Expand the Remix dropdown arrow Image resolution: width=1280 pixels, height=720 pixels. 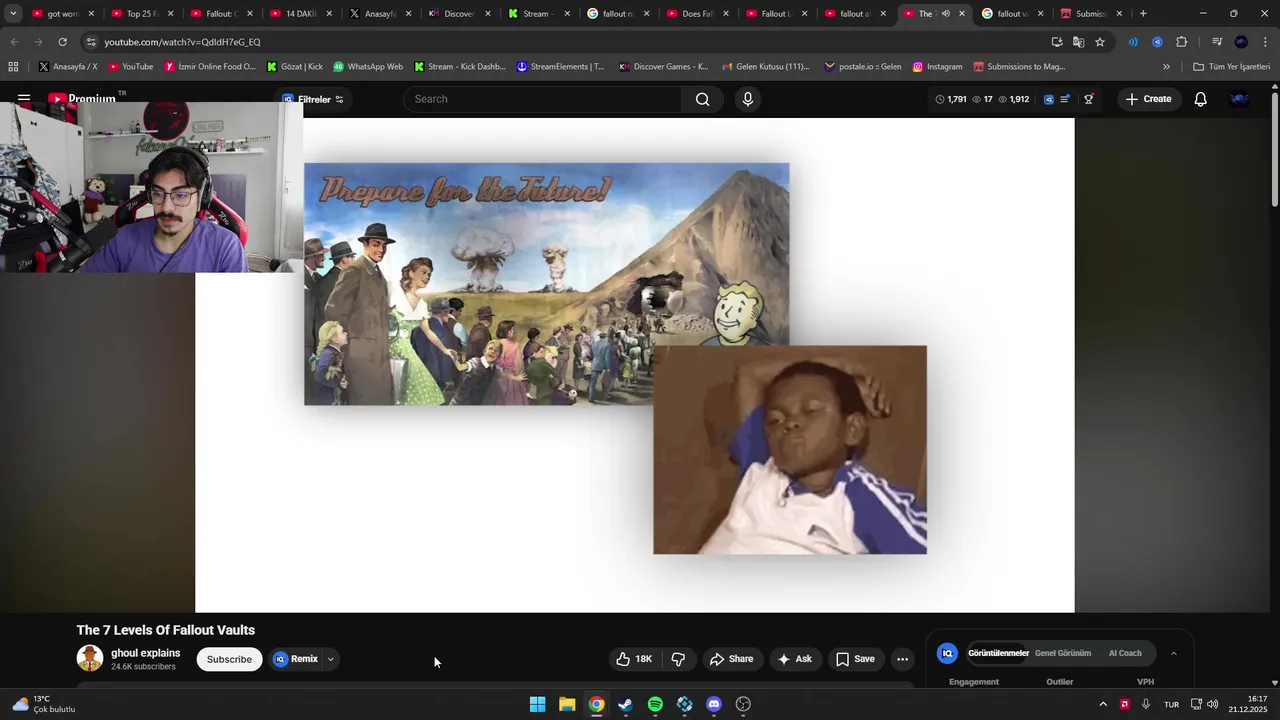pyautogui.click(x=330, y=659)
